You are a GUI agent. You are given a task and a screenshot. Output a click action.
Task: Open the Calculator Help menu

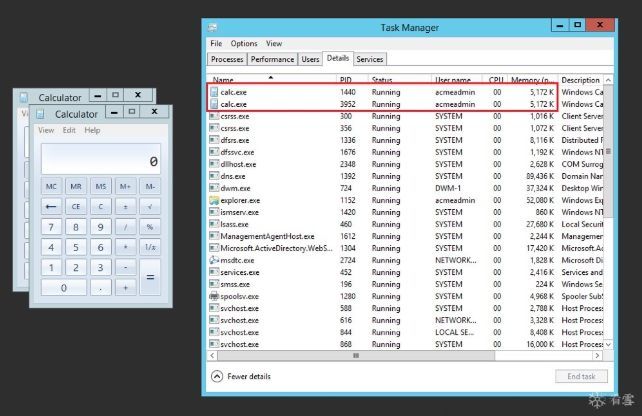[92, 130]
